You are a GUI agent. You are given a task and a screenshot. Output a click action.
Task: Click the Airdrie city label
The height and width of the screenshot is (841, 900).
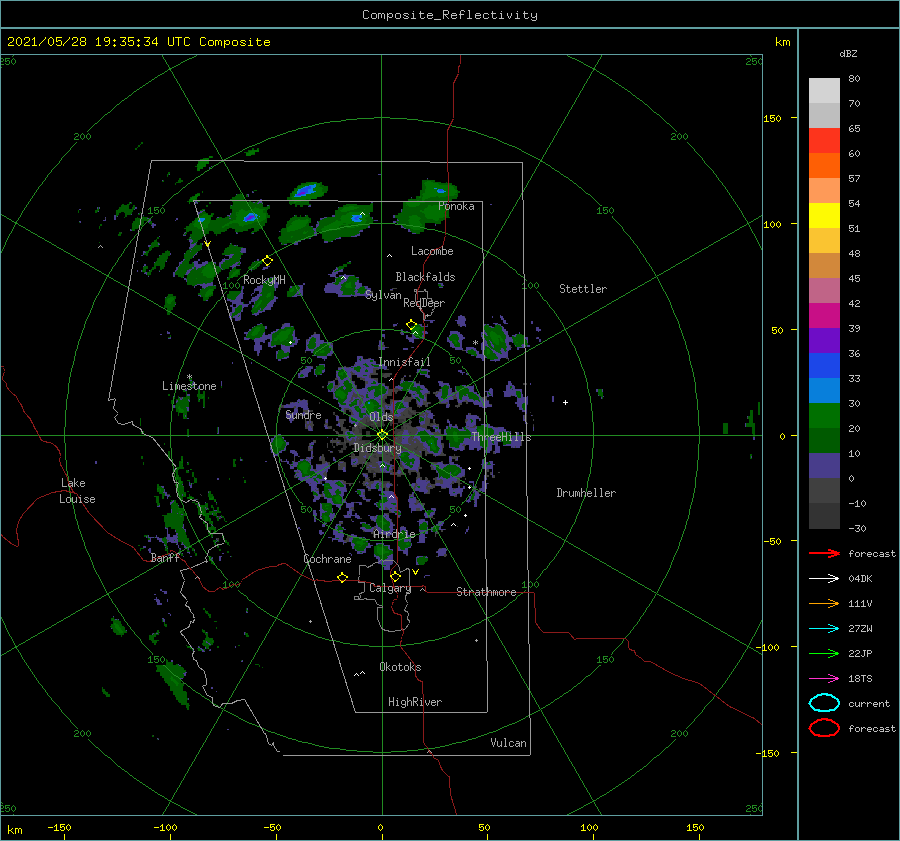[394, 534]
